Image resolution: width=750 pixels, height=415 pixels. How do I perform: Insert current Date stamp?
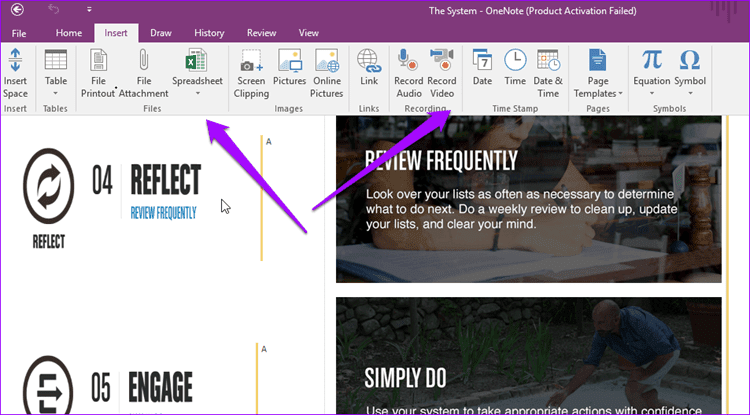click(x=482, y=60)
